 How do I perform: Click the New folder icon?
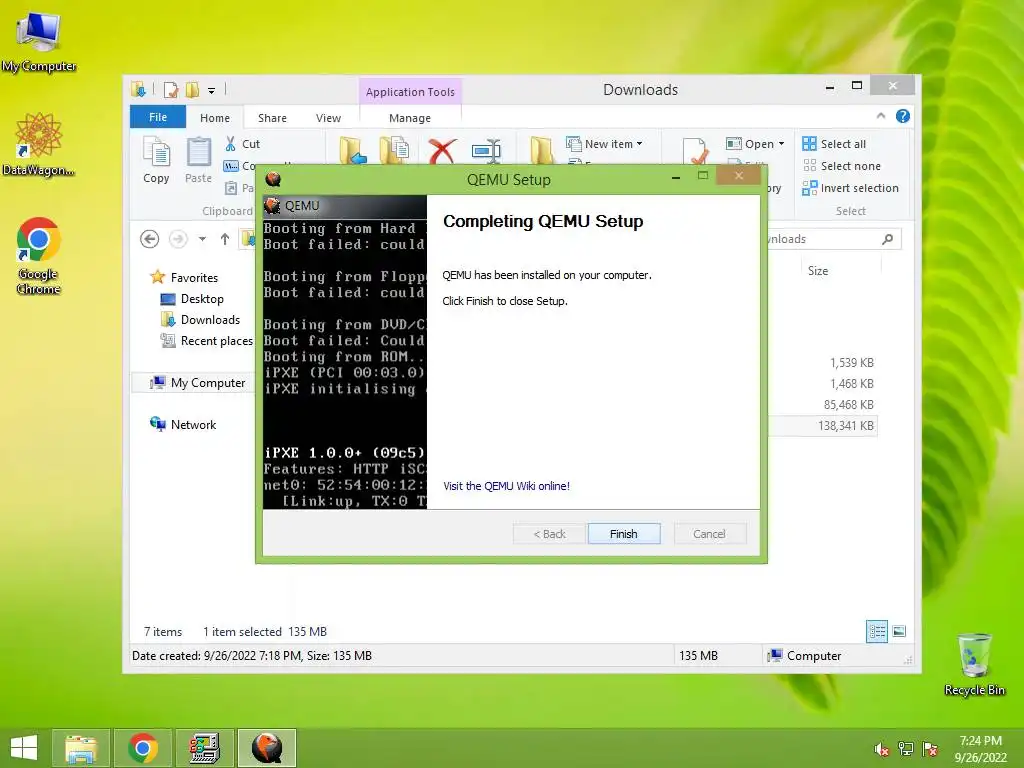(541, 151)
